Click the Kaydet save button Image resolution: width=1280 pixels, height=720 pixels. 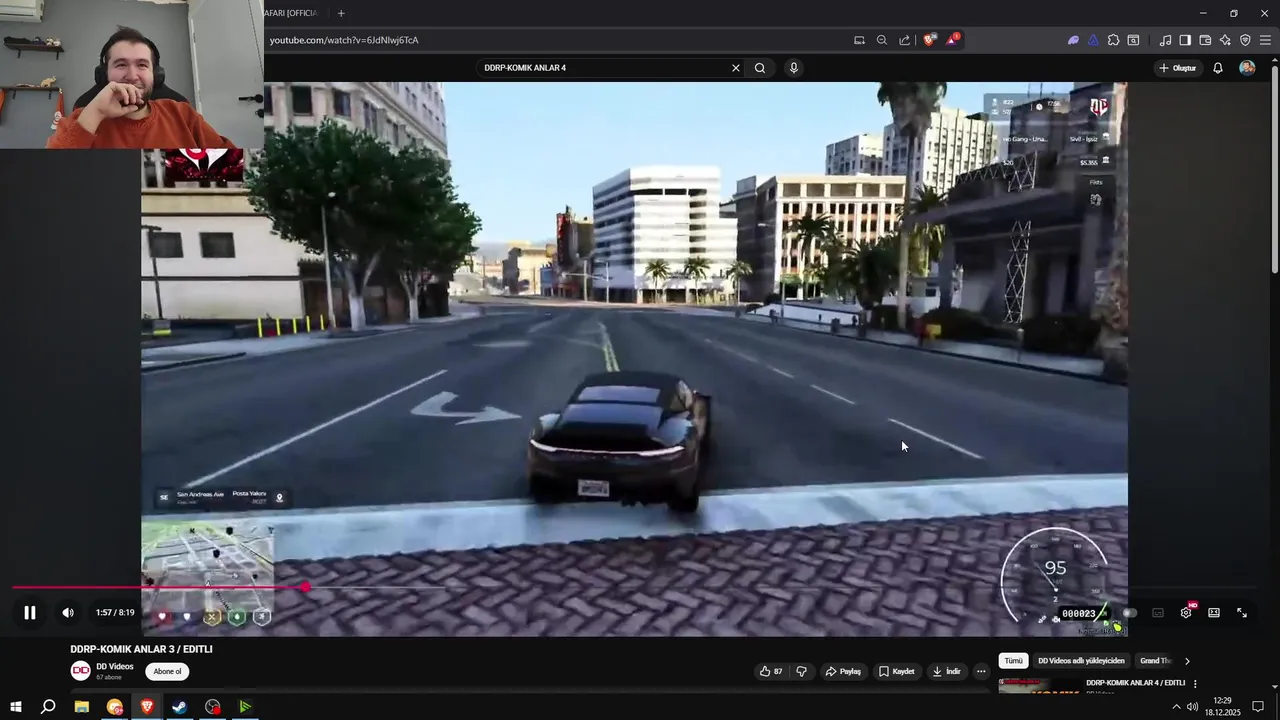(x=897, y=671)
